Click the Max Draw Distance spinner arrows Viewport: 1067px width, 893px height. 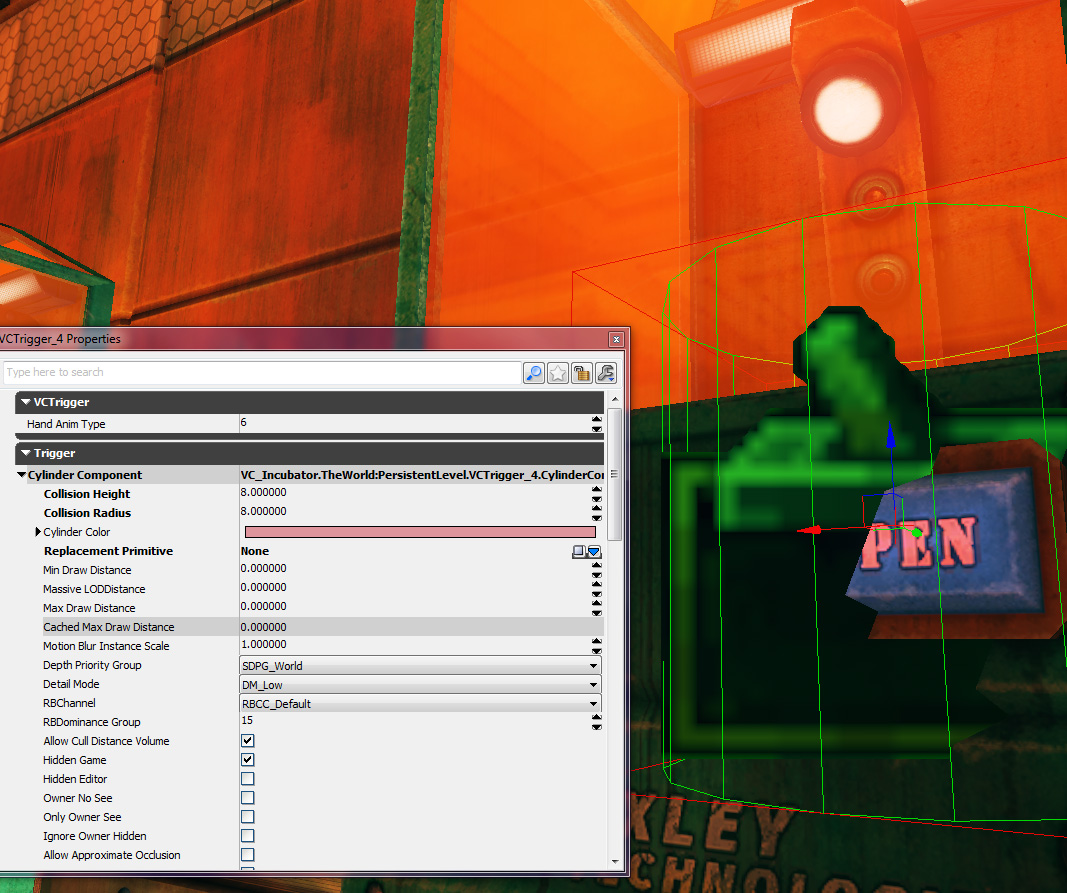tap(597, 608)
